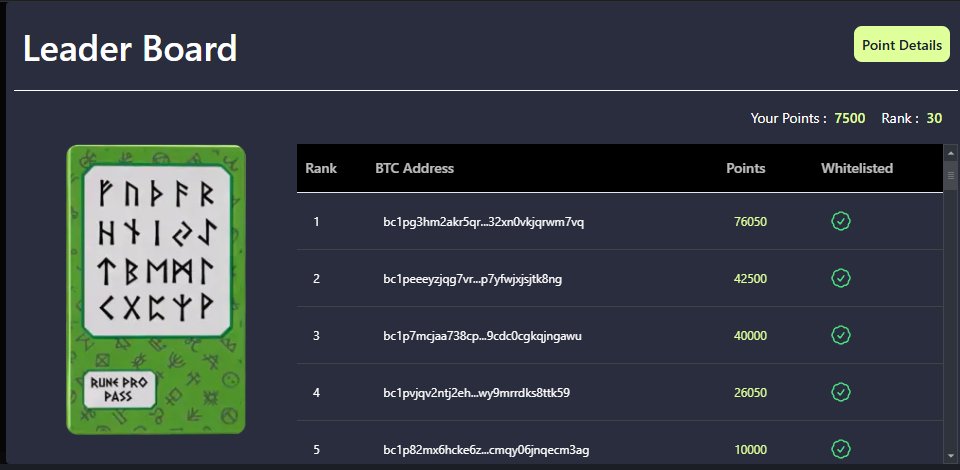Screen dimensions: 960x470
Task: Select address bc1peeeyzjqg7vr...p7yfwjxjsjtk8ng
Action: 473,279
